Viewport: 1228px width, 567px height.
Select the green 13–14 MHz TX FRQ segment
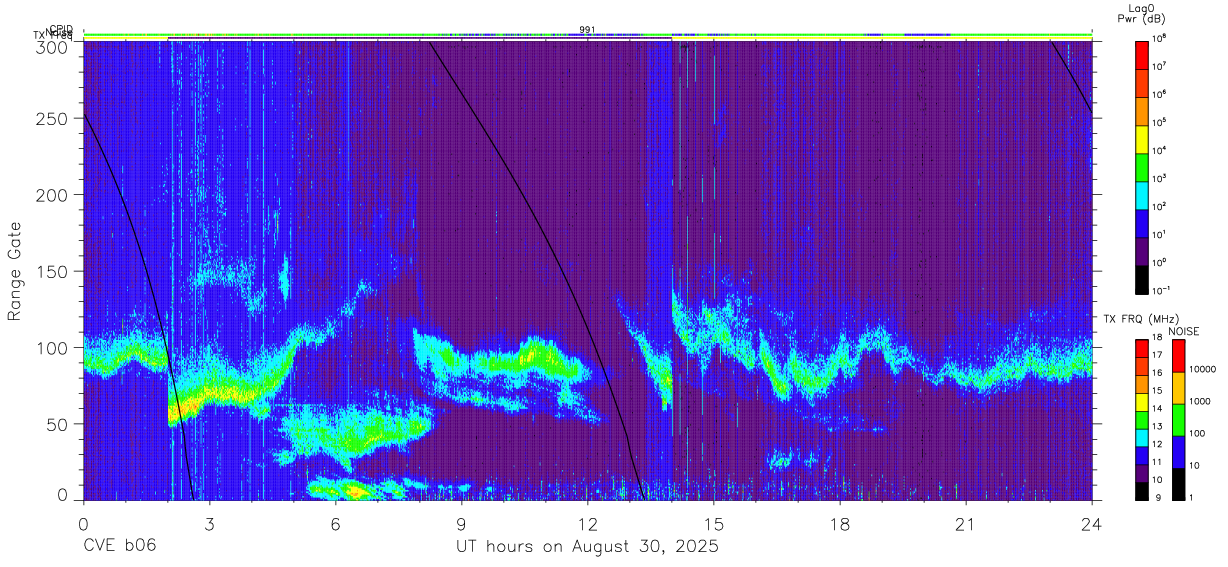(x=1142, y=419)
